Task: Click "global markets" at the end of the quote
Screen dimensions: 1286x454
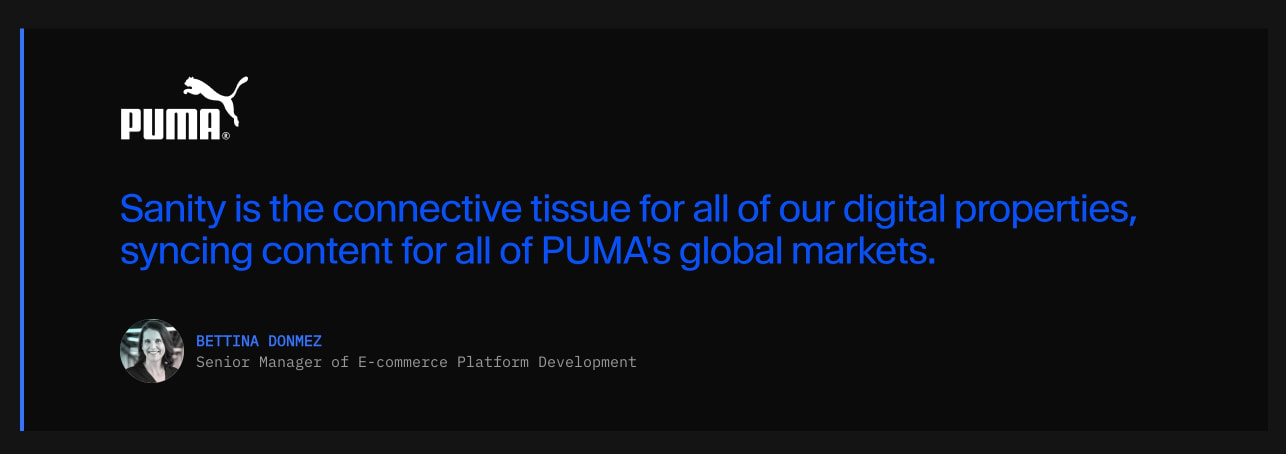Action: click(808, 251)
